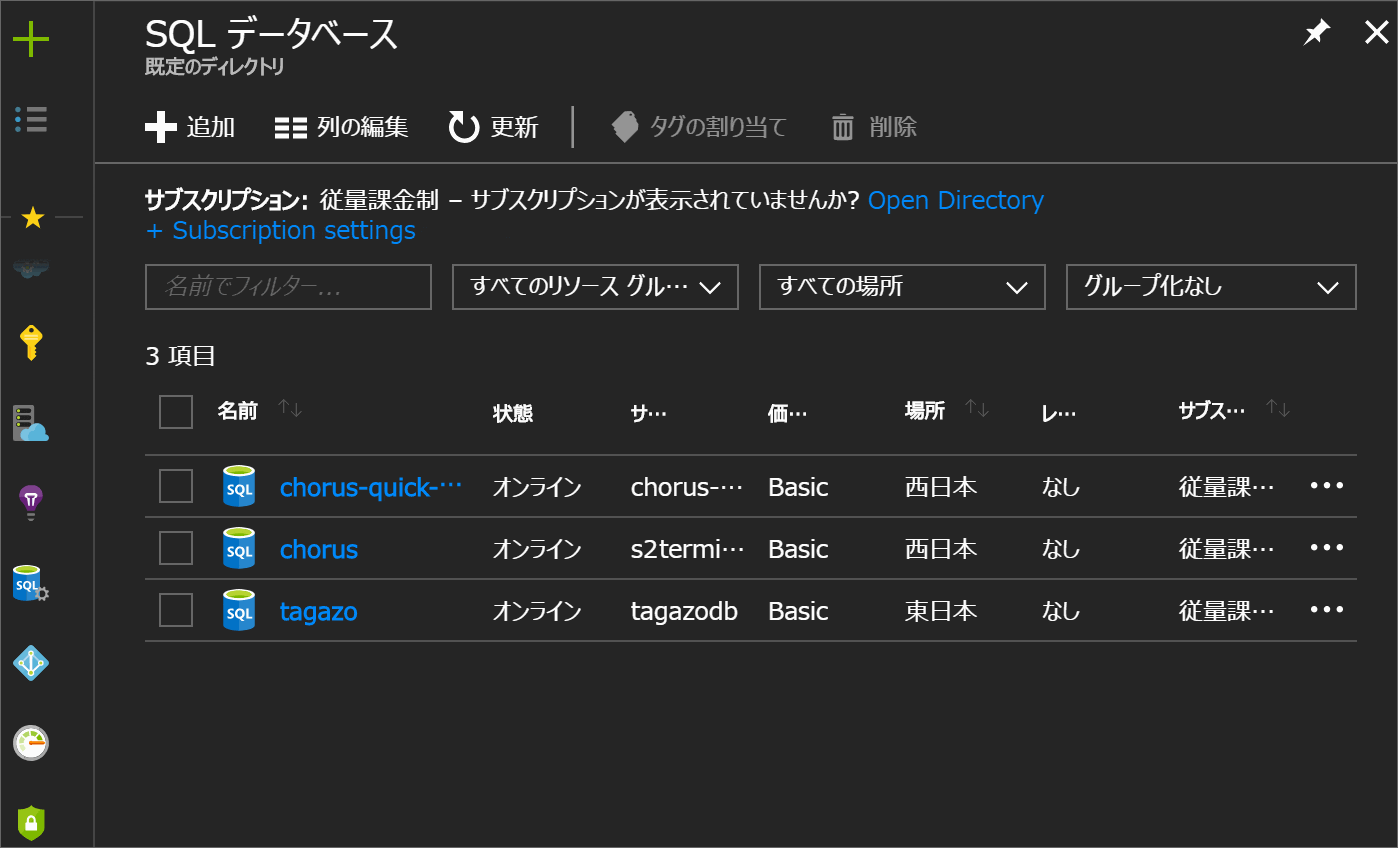Viewport: 1398px width, 848px height.
Task: Click inside the 名前でフィルター filter field
Action: click(288, 287)
